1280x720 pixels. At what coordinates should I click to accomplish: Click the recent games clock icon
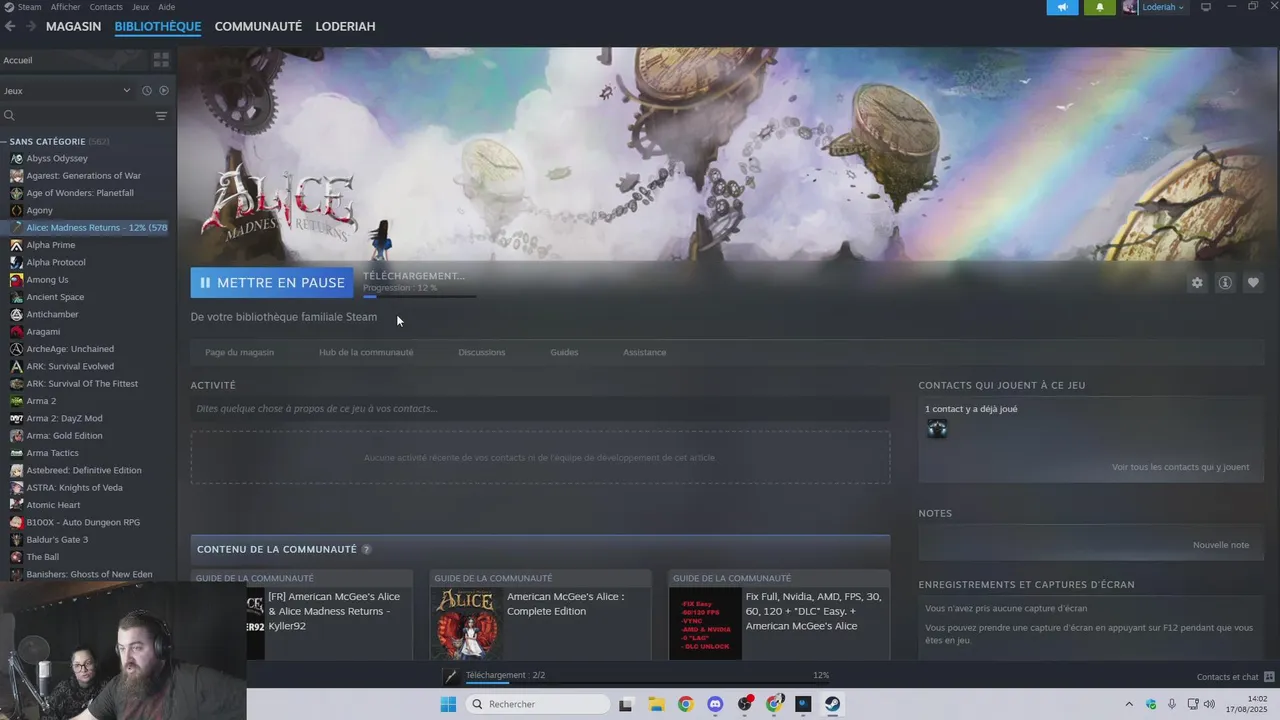click(147, 91)
